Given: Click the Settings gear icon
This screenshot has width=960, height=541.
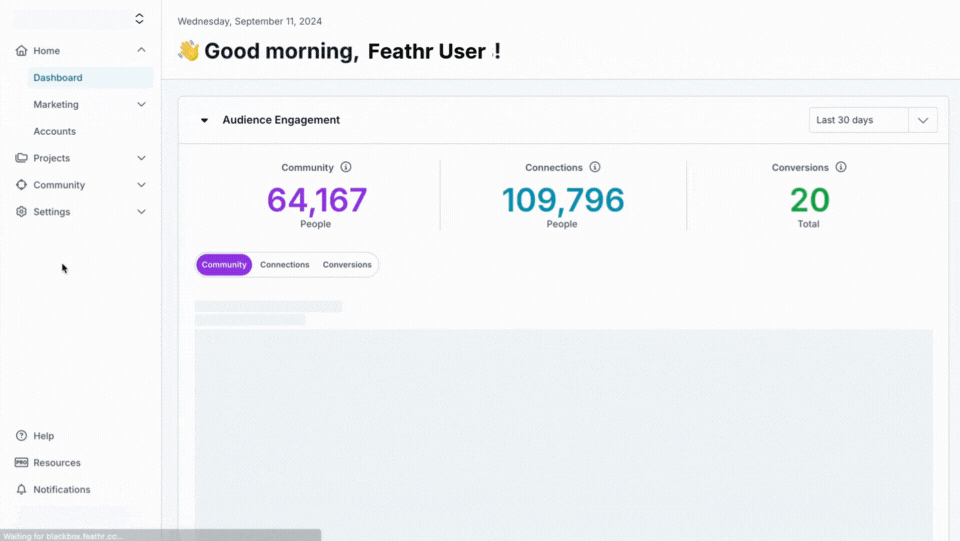Looking at the screenshot, I should [x=22, y=212].
